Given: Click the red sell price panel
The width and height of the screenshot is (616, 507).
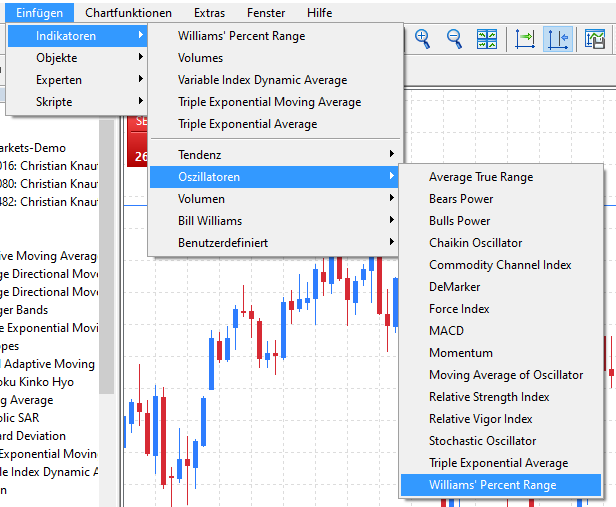Looking at the screenshot, I should coord(138,141).
